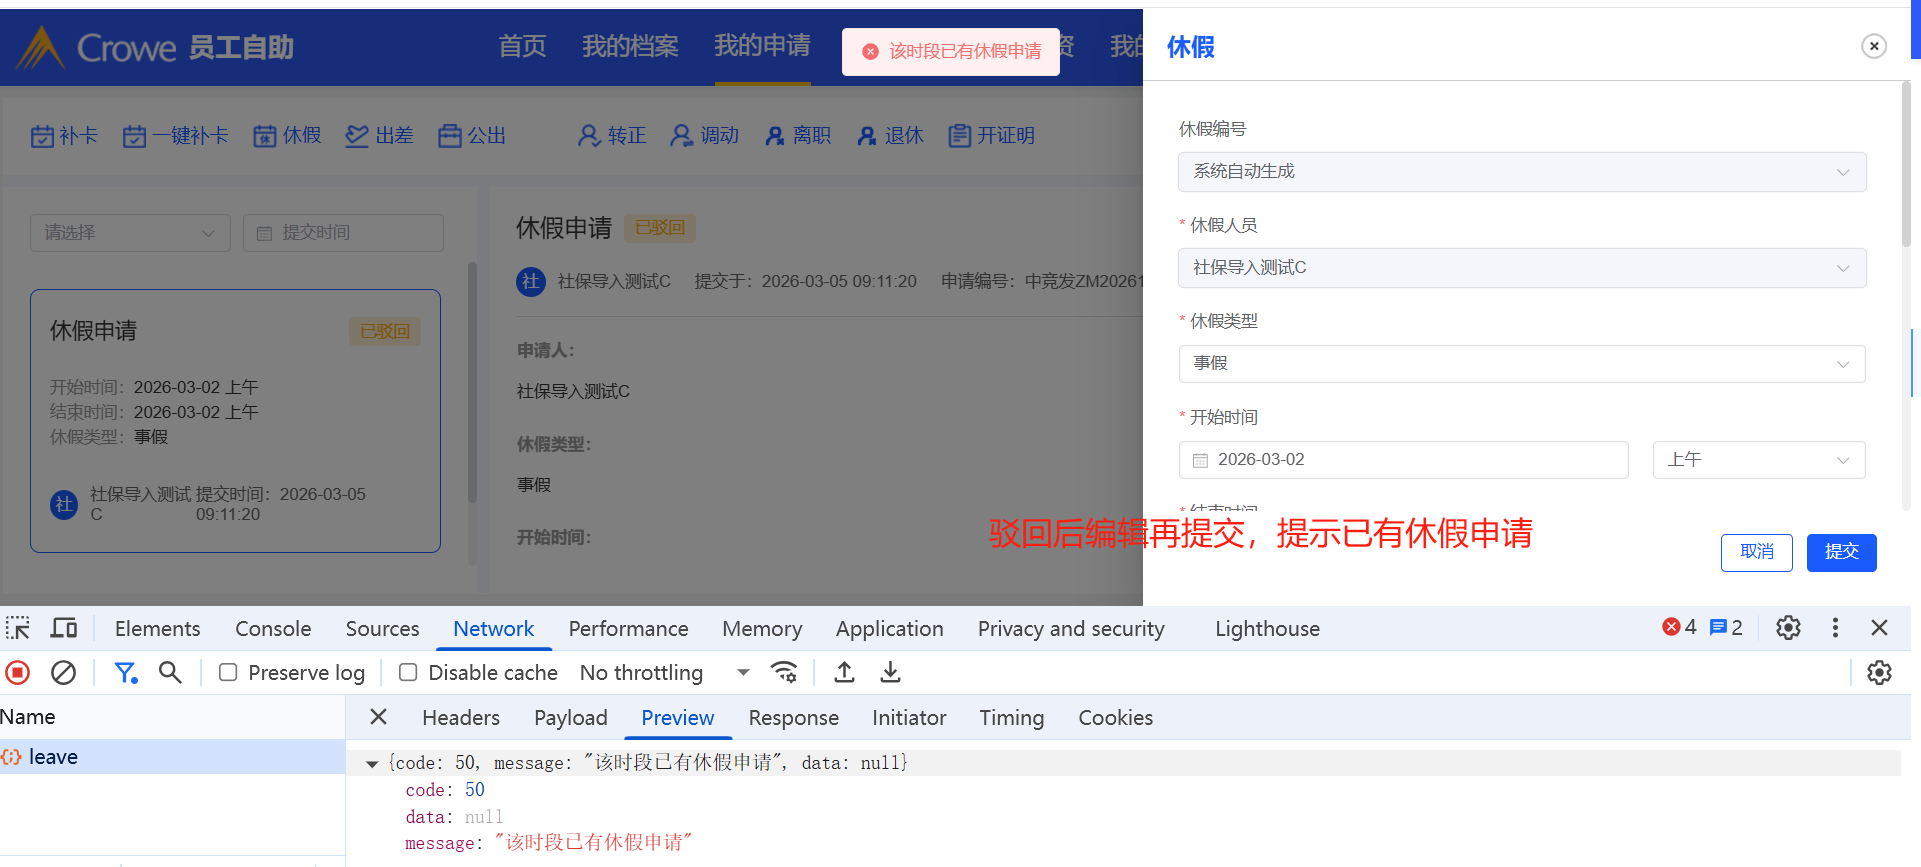Select the 休假申请 card in the list
The height and width of the screenshot is (867, 1921).
(x=235, y=421)
